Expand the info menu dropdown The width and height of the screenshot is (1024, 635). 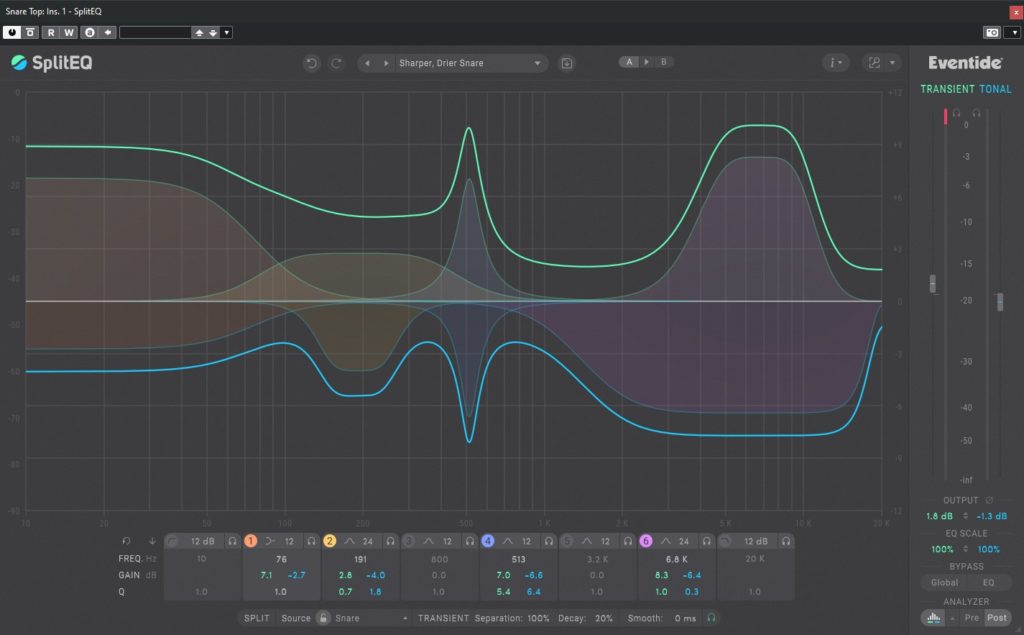(x=836, y=63)
